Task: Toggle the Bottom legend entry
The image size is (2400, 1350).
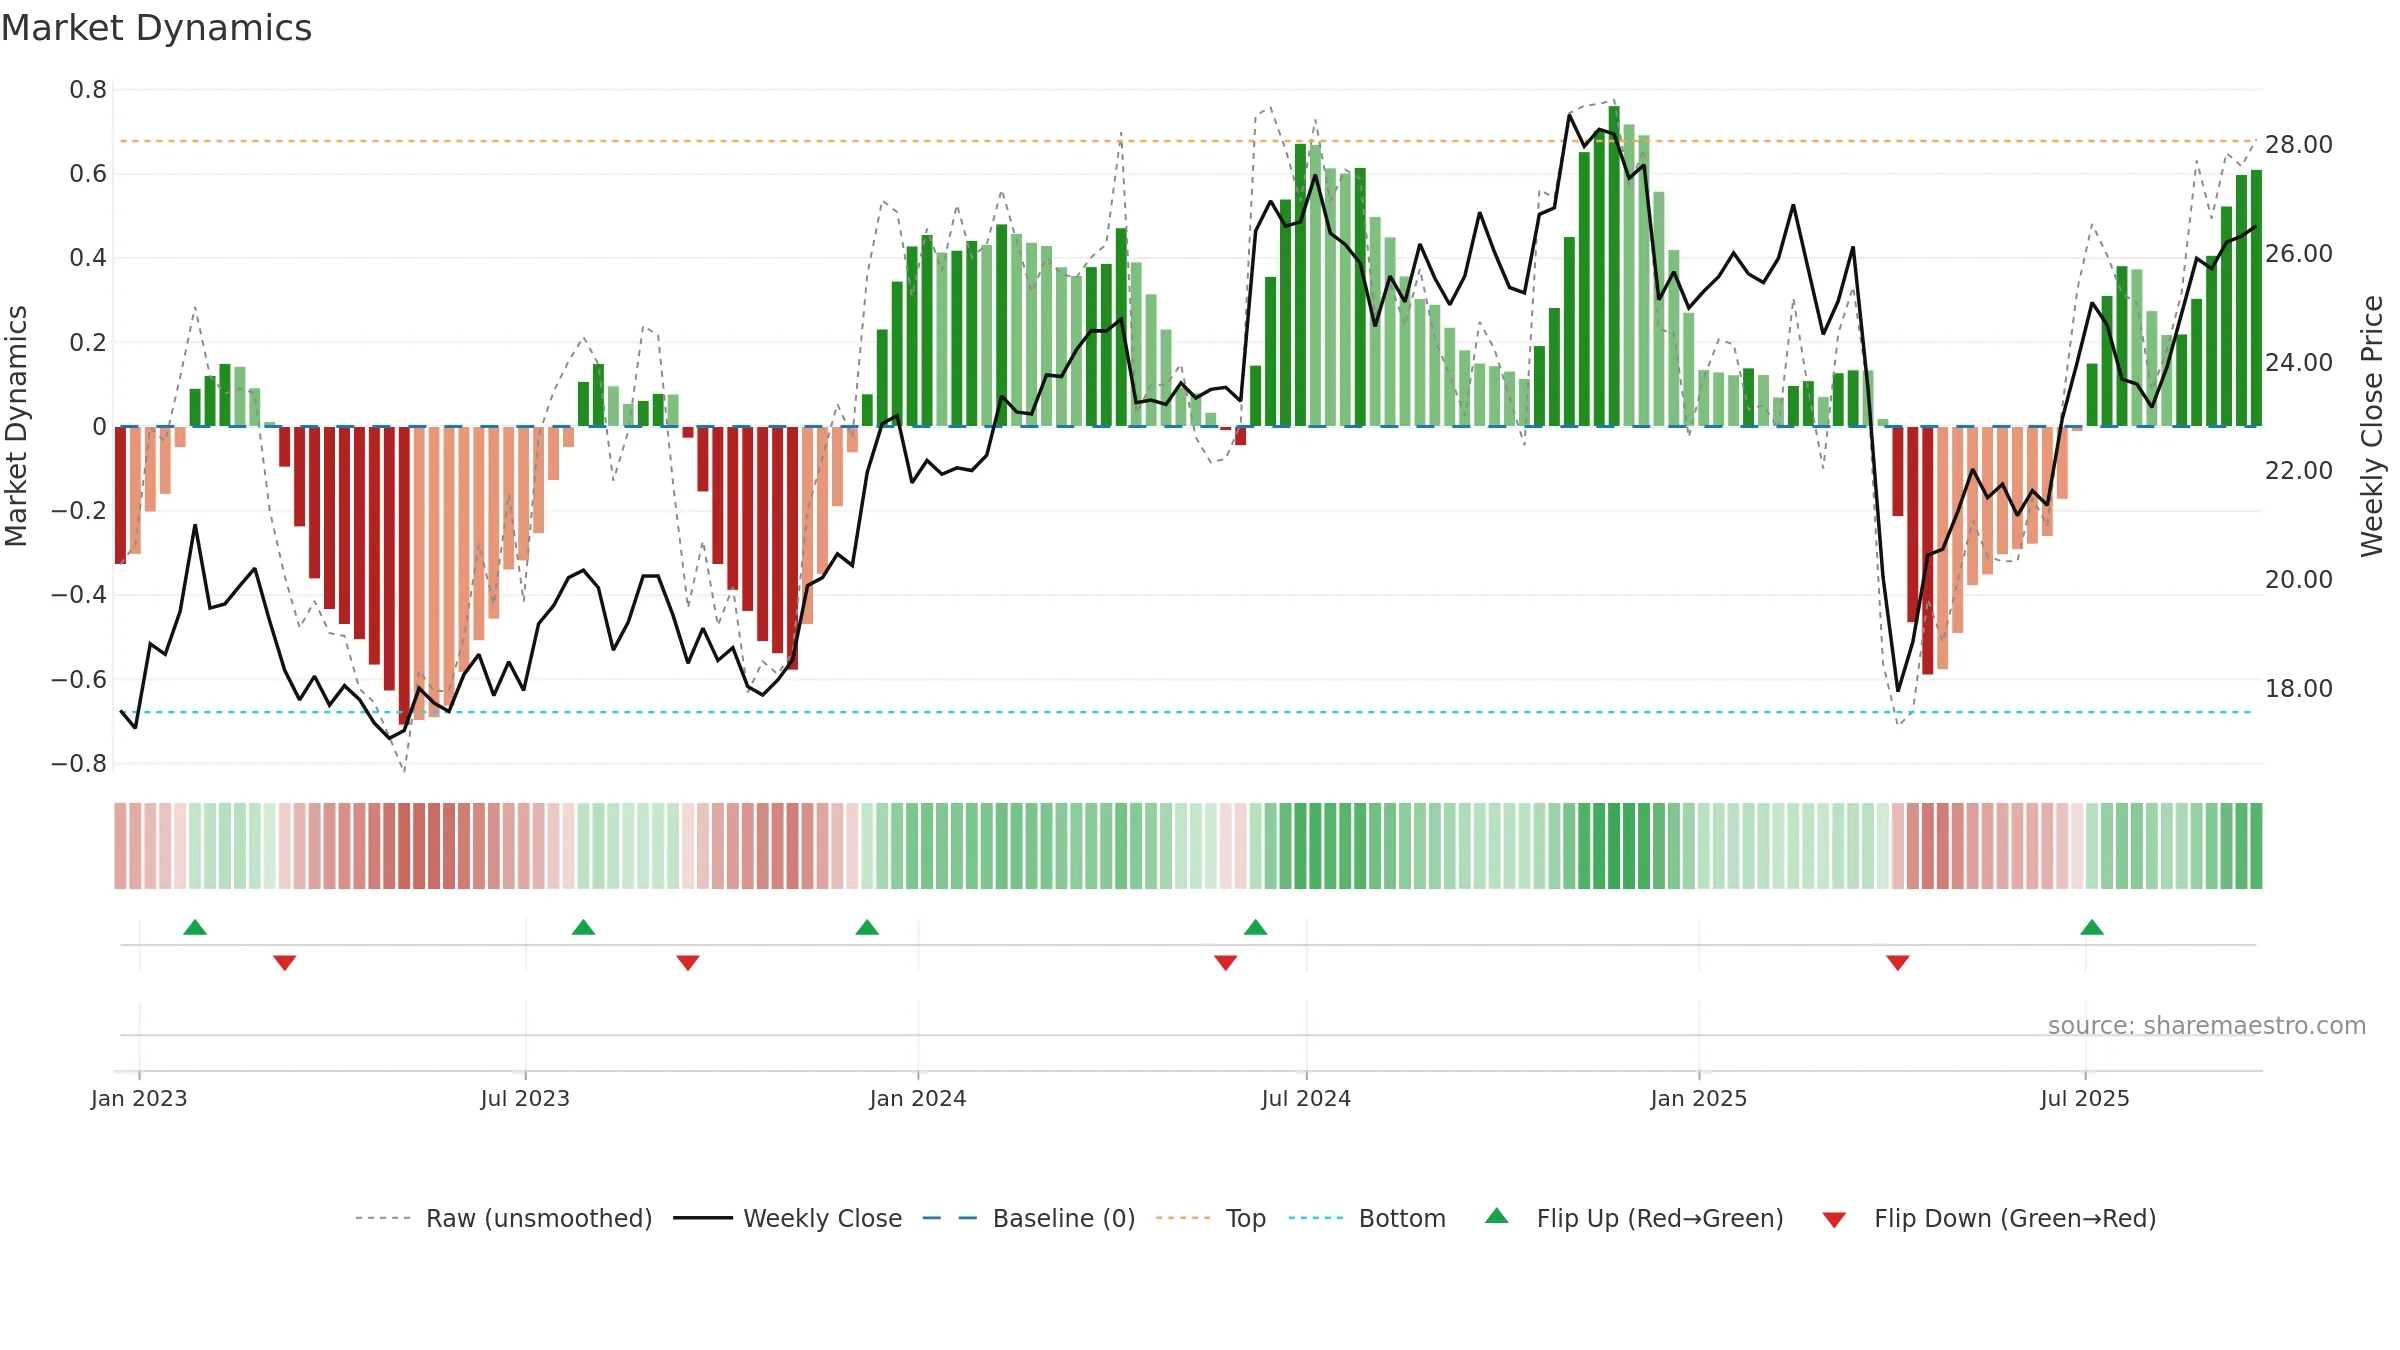Action: [x=1367, y=1218]
